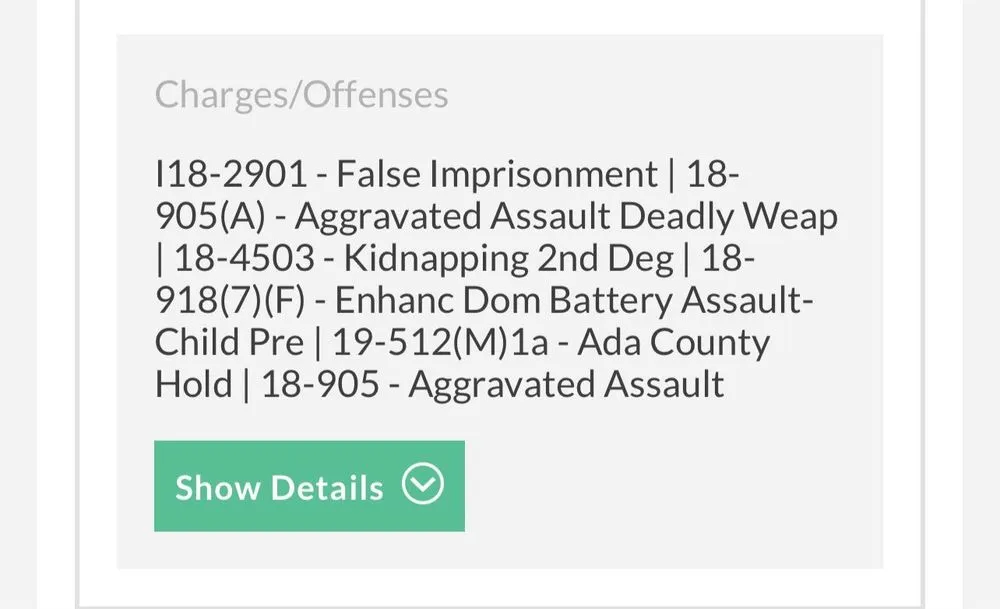Click statute code 905(A)
Viewport: 1000px width, 609px height.
[x=210, y=217]
